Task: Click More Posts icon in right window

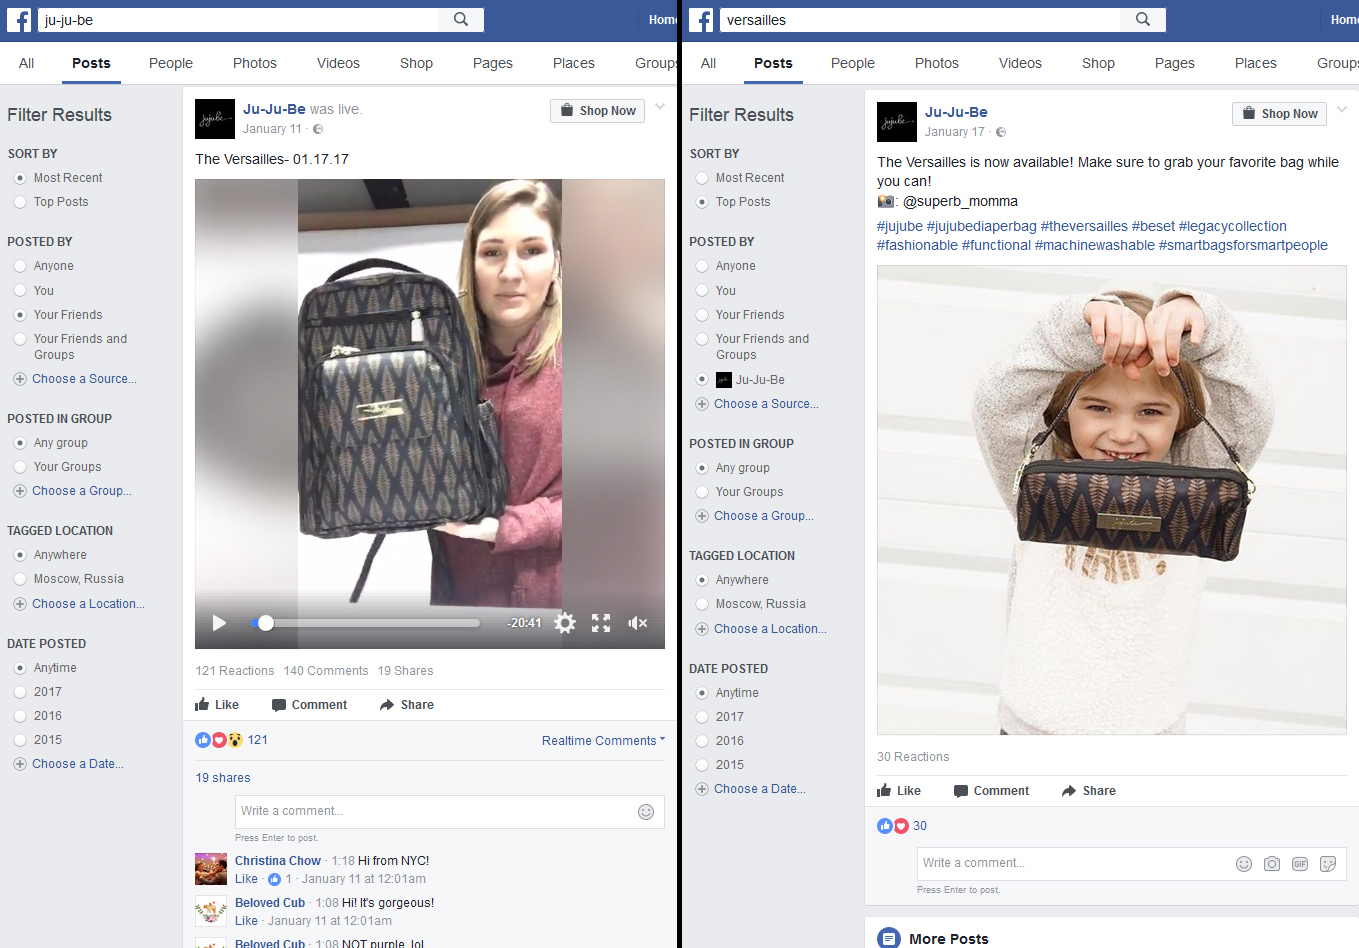Action: 889,939
